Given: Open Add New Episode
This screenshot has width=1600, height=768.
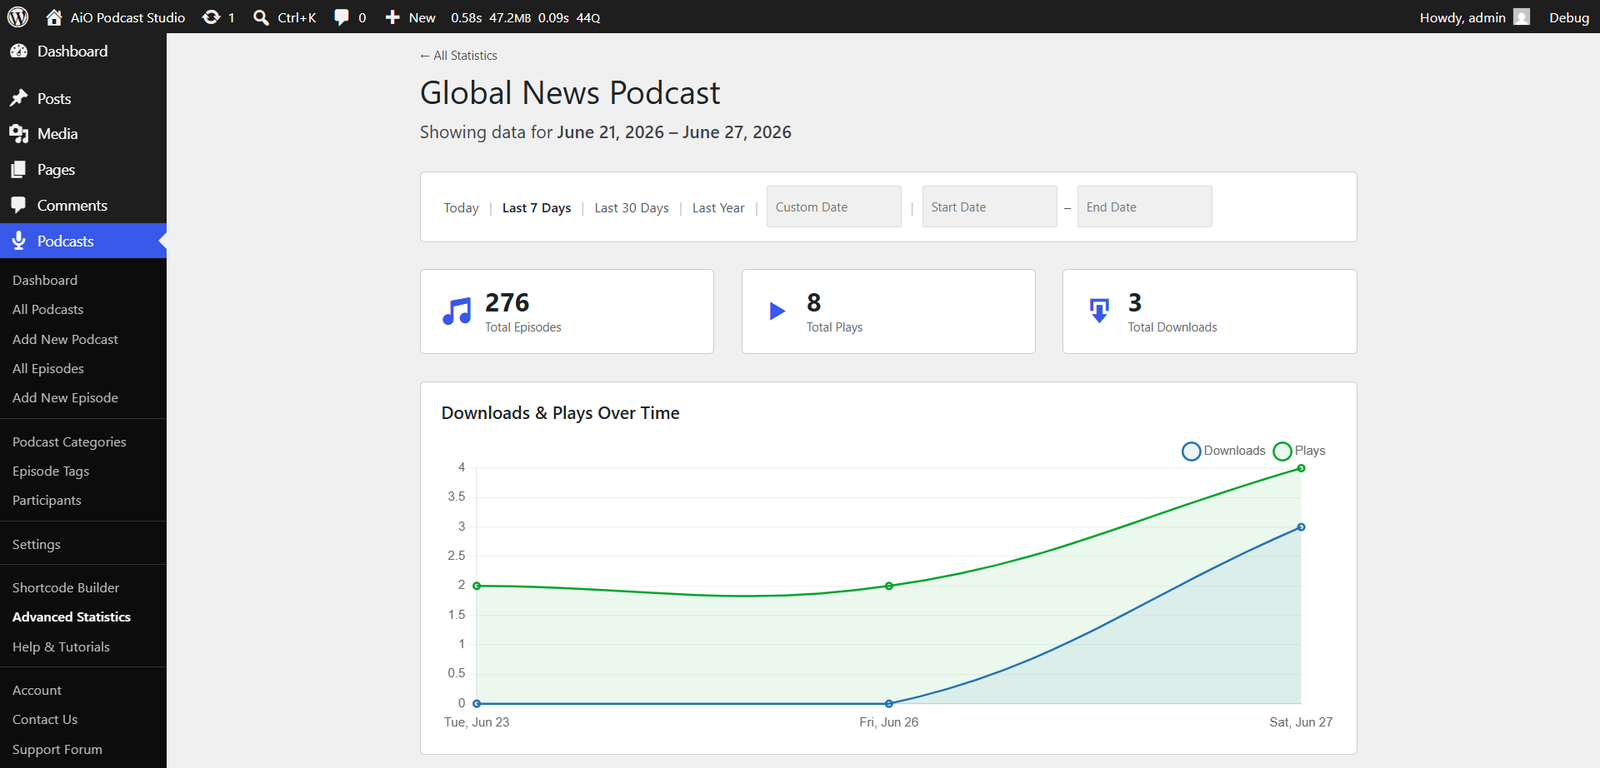Looking at the screenshot, I should click(65, 398).
